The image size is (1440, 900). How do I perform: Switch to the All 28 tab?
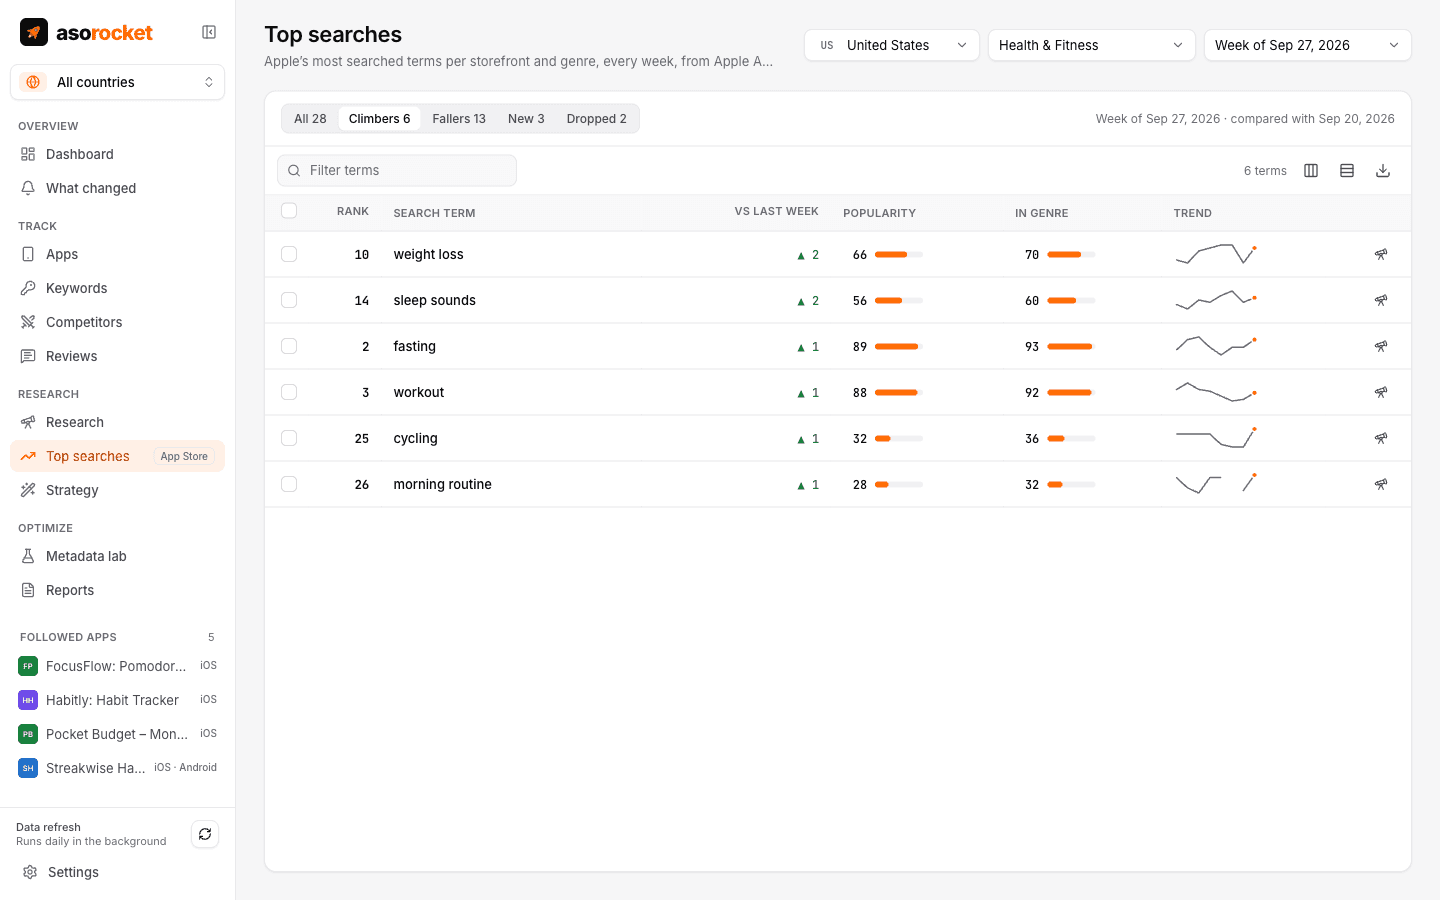coord(310,119)
